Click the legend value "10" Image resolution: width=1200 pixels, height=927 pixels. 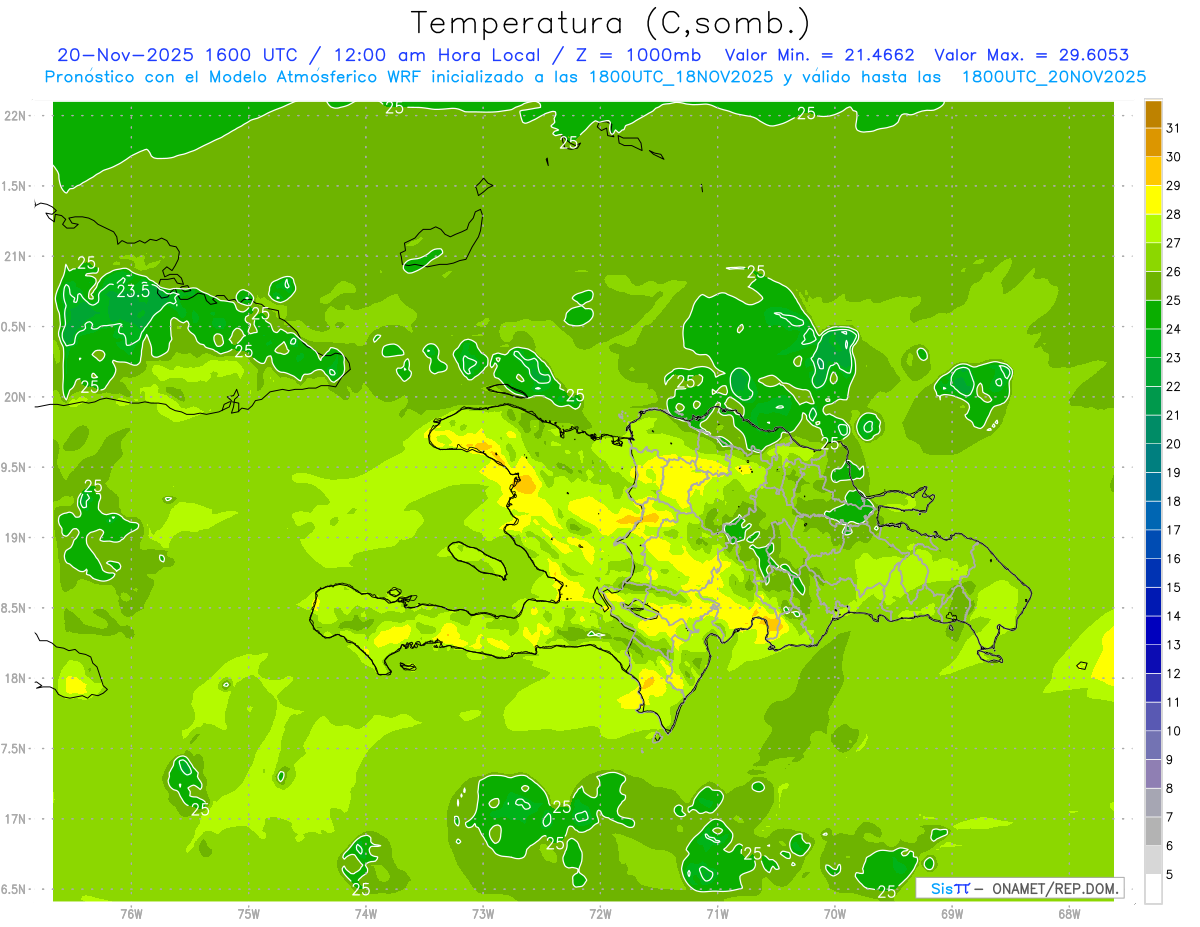click(x=1174, y=732)
